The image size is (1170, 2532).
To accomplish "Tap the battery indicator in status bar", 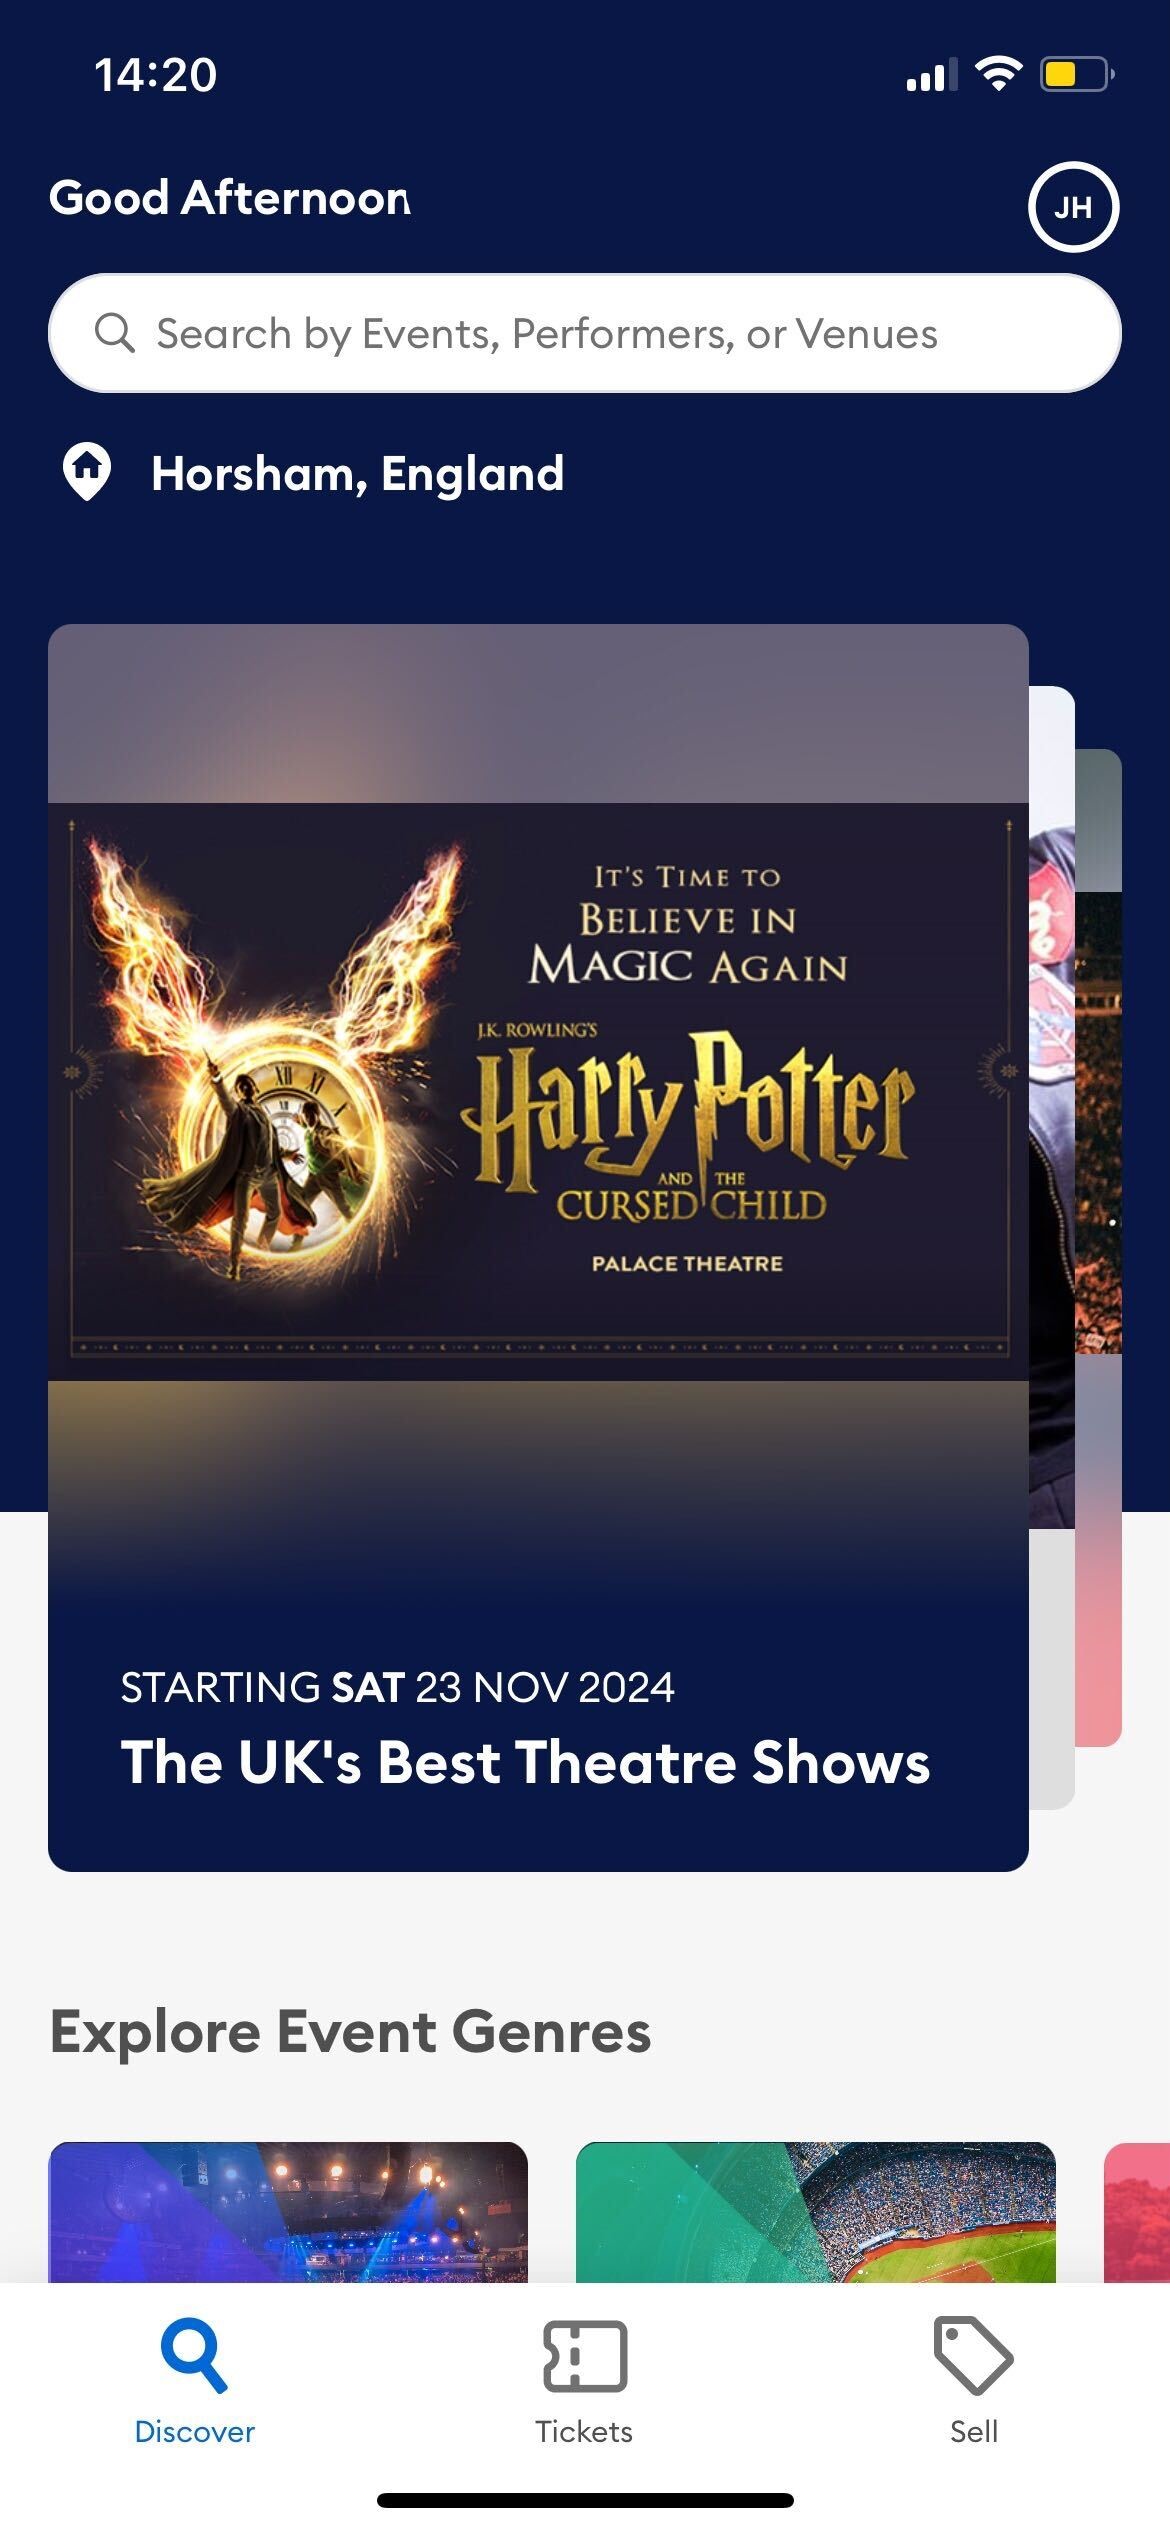I will (1077, 75).
